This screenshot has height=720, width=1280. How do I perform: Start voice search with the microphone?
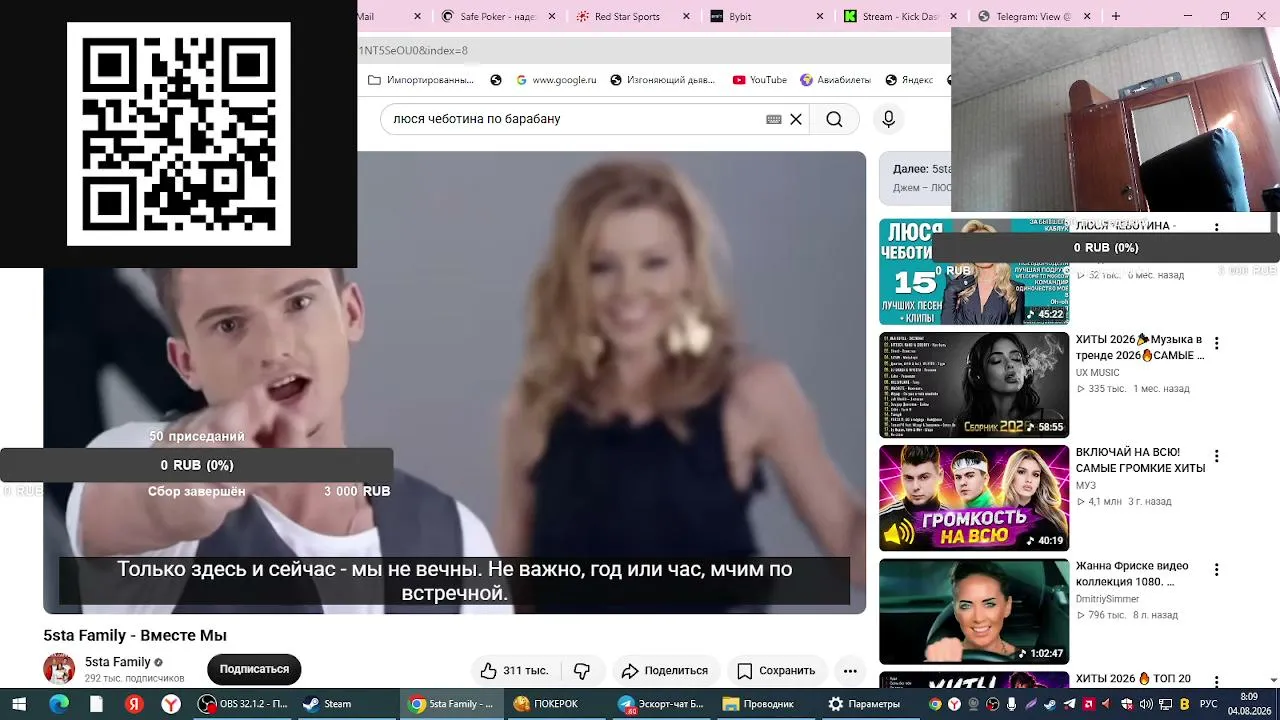click(888, 119)
